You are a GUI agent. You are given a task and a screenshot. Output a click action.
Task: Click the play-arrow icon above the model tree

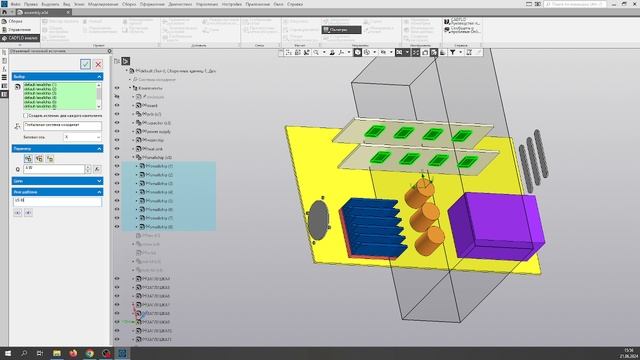point(125,61)
